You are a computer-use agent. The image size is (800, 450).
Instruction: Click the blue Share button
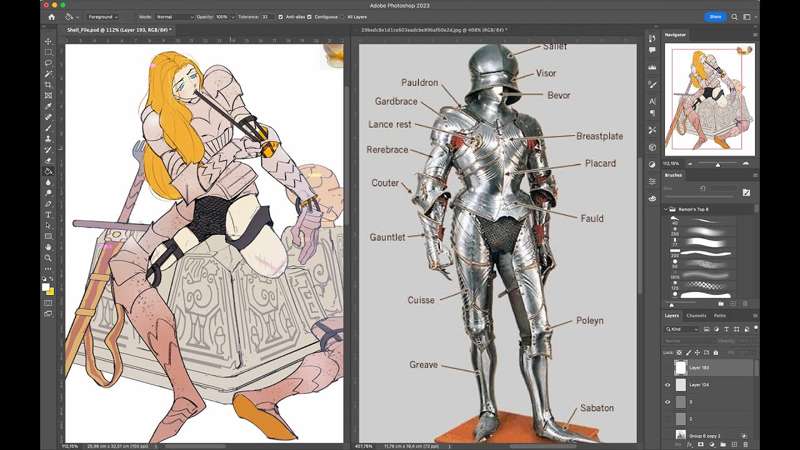coord(715,17)
